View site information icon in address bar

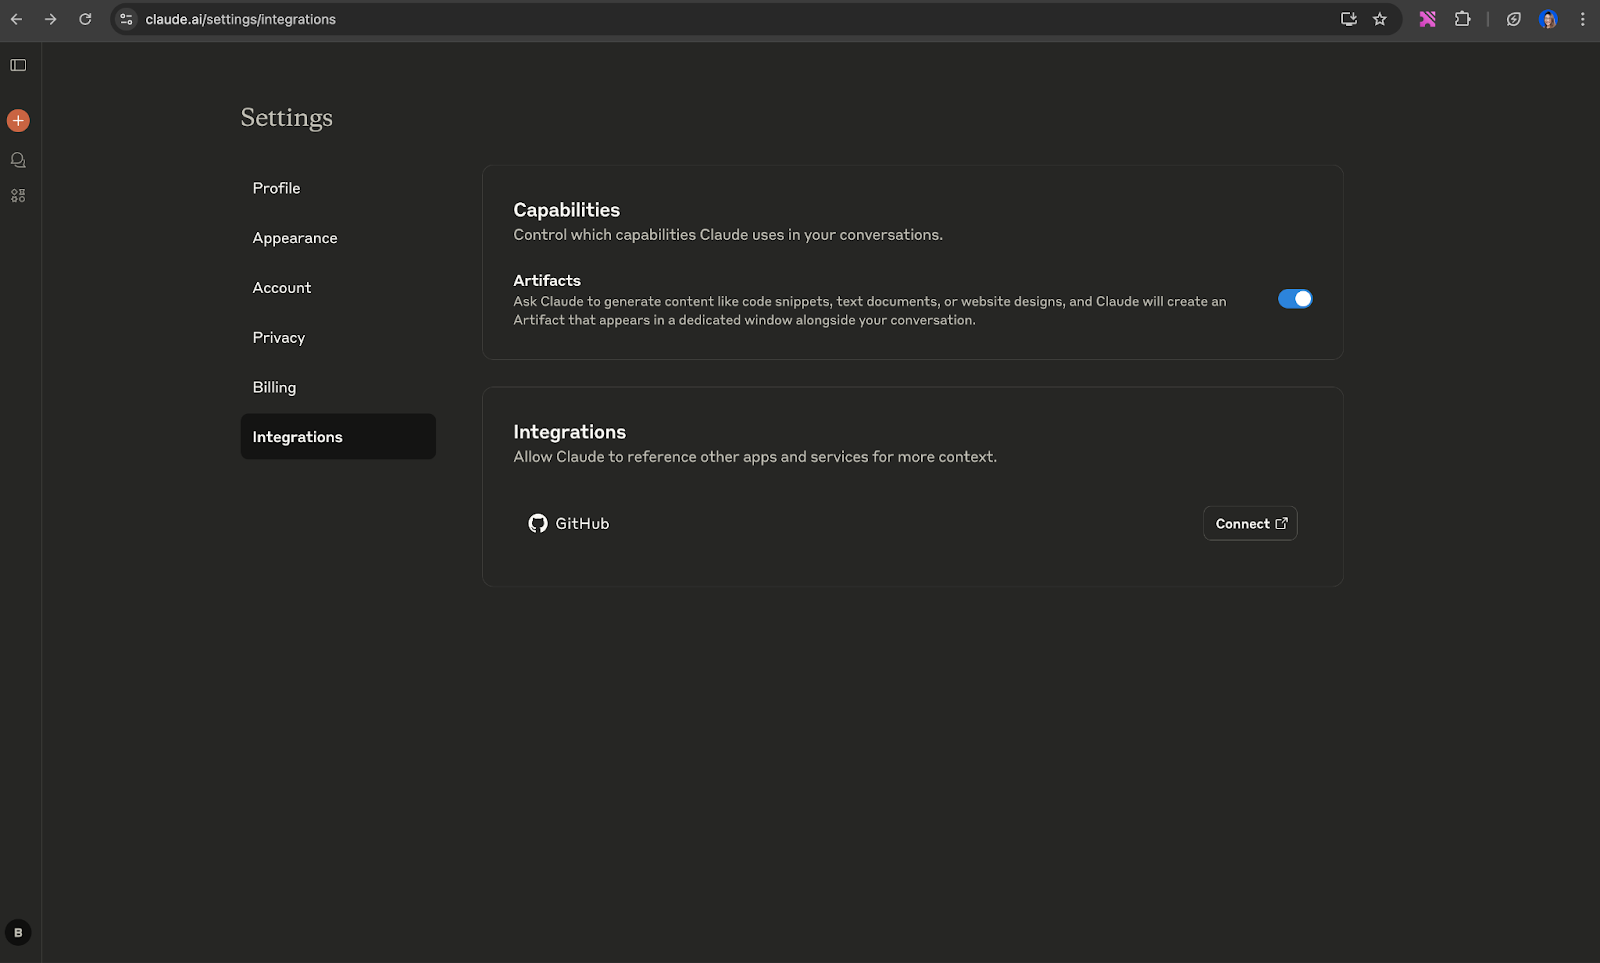[126, 19]
